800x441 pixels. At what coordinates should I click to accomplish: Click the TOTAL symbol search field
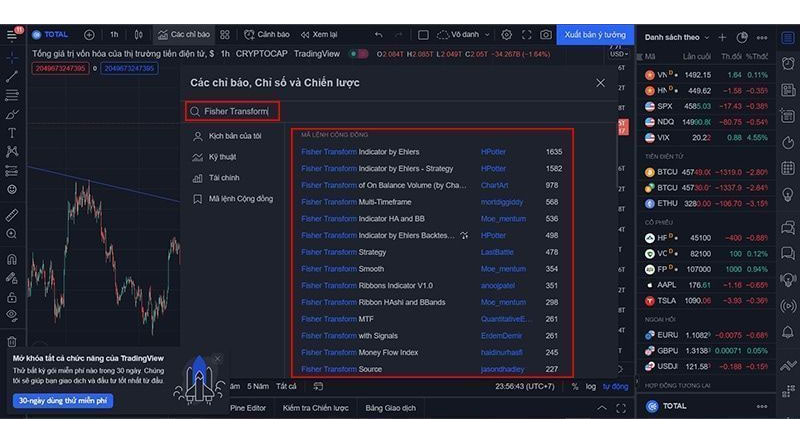(51, 35)
